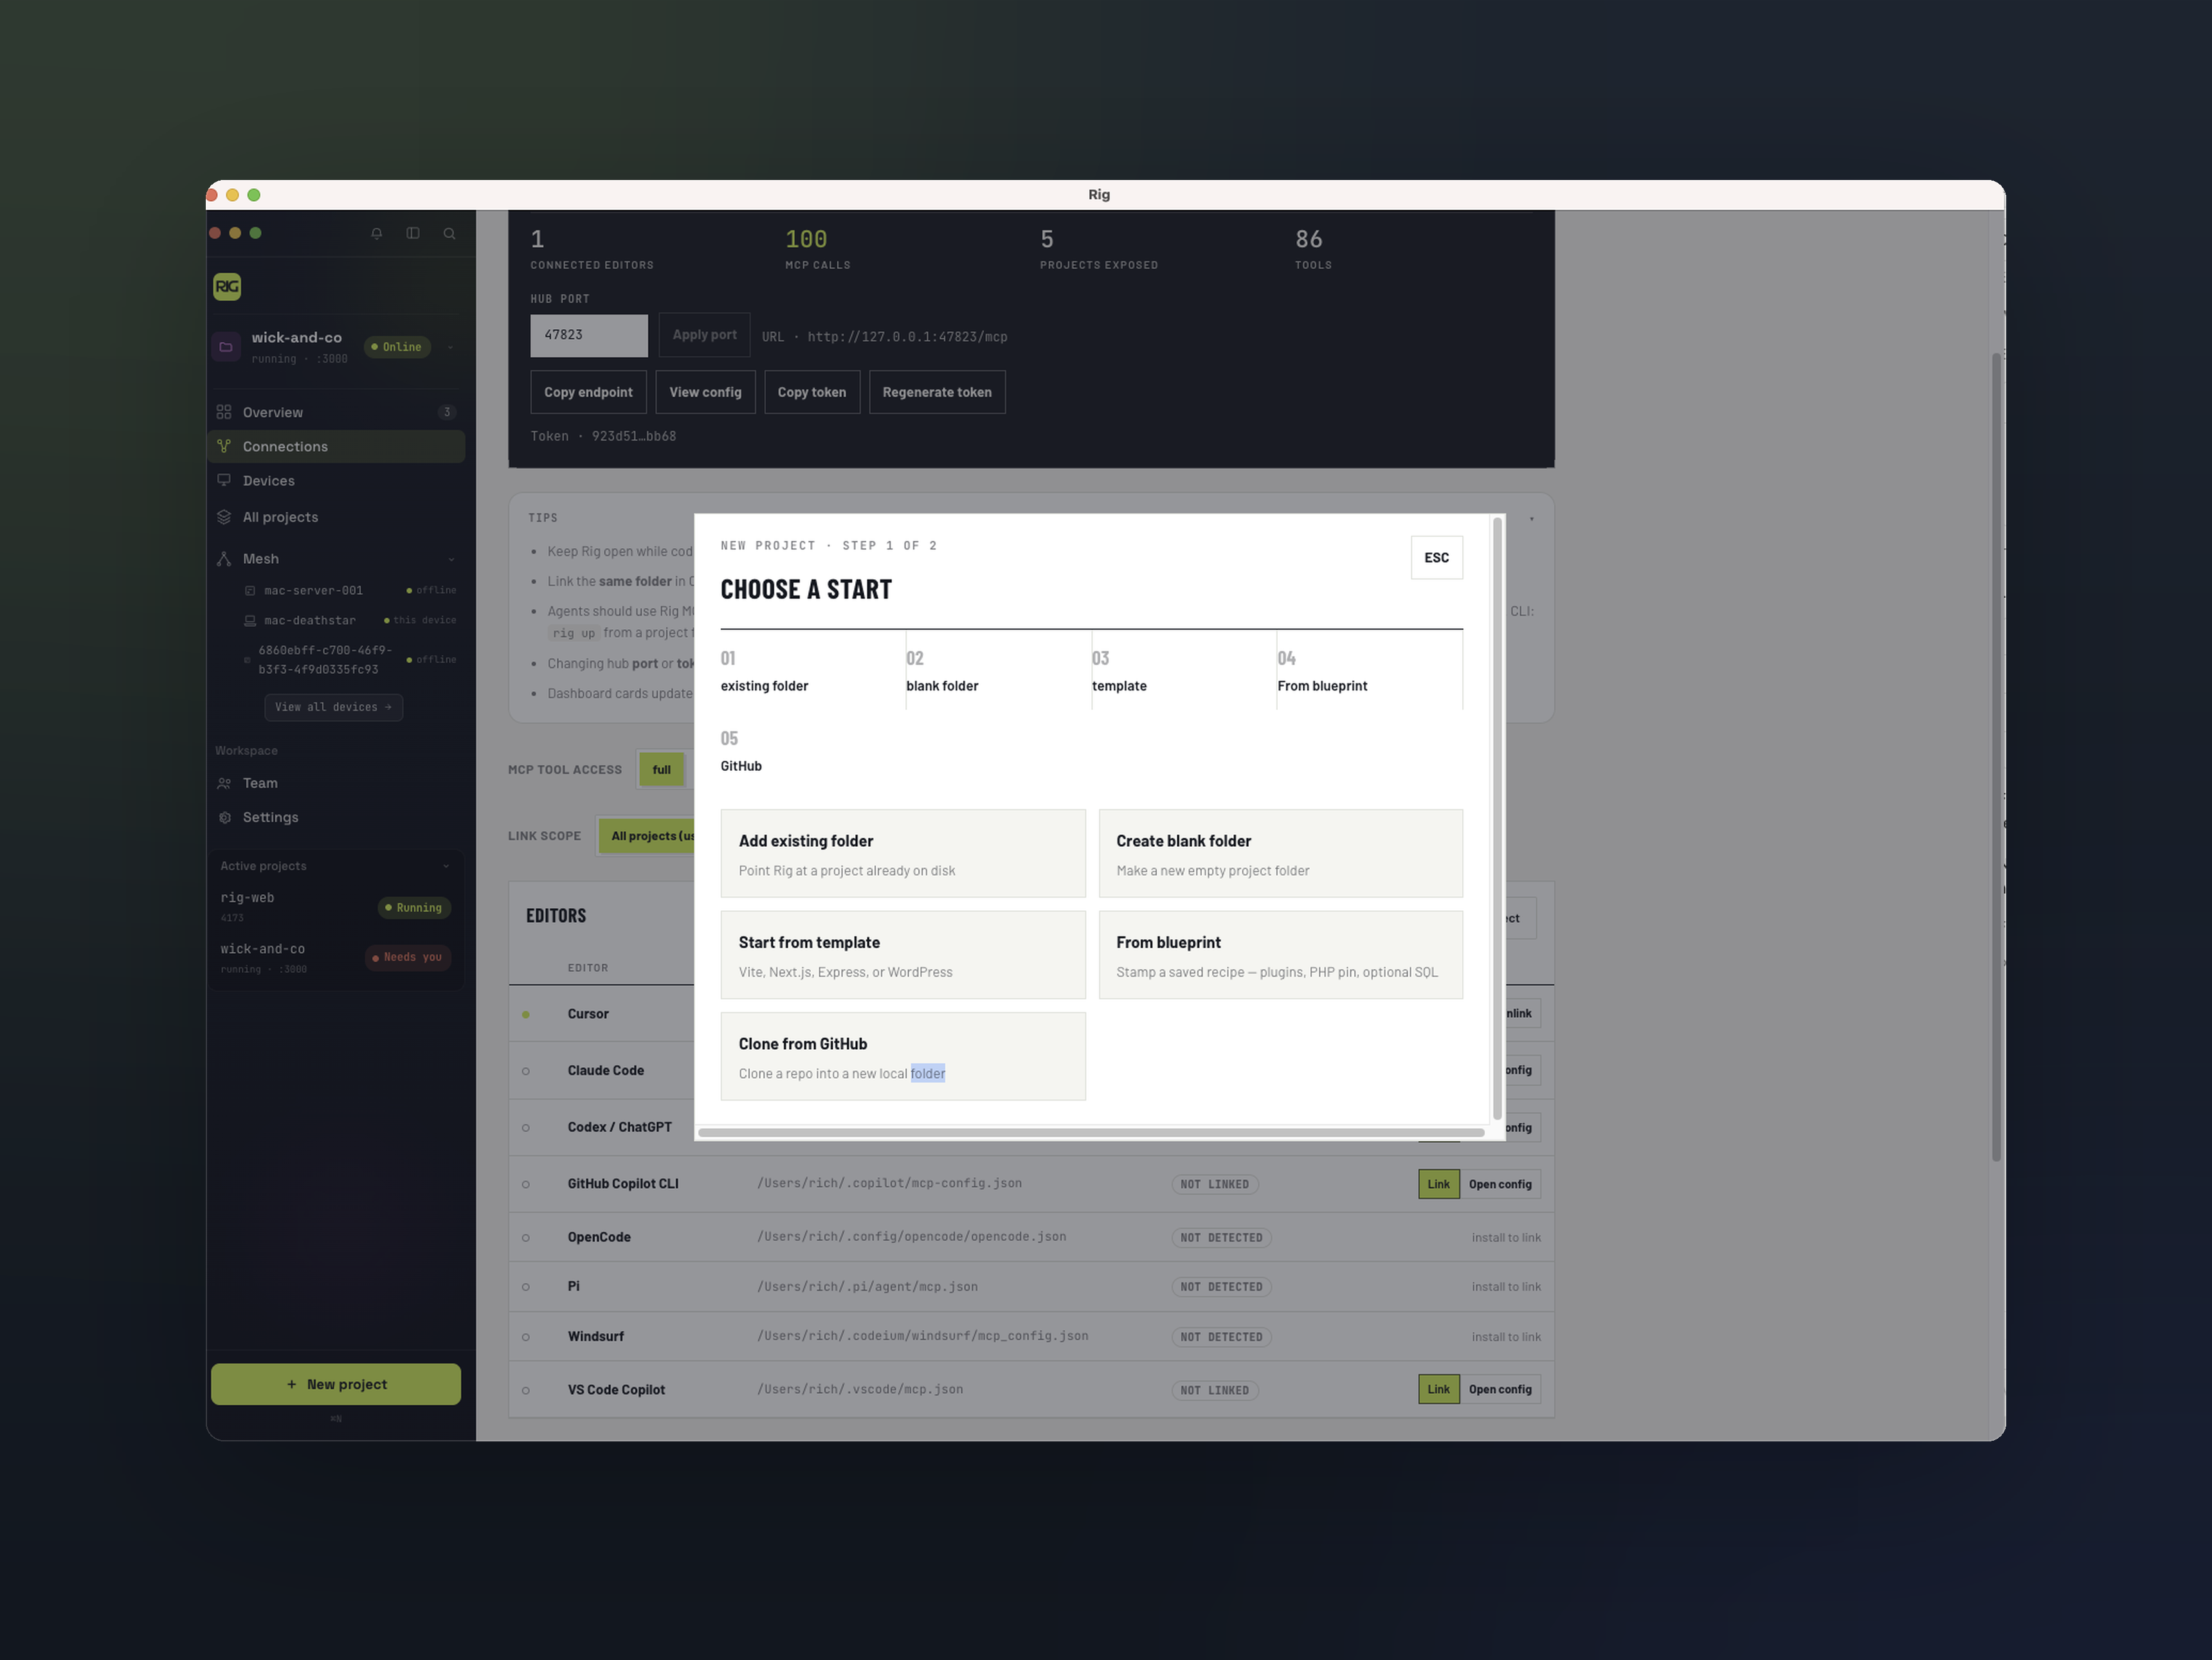Open the Overview sidebar item
2212x1660 pixels.
[336, 412]
